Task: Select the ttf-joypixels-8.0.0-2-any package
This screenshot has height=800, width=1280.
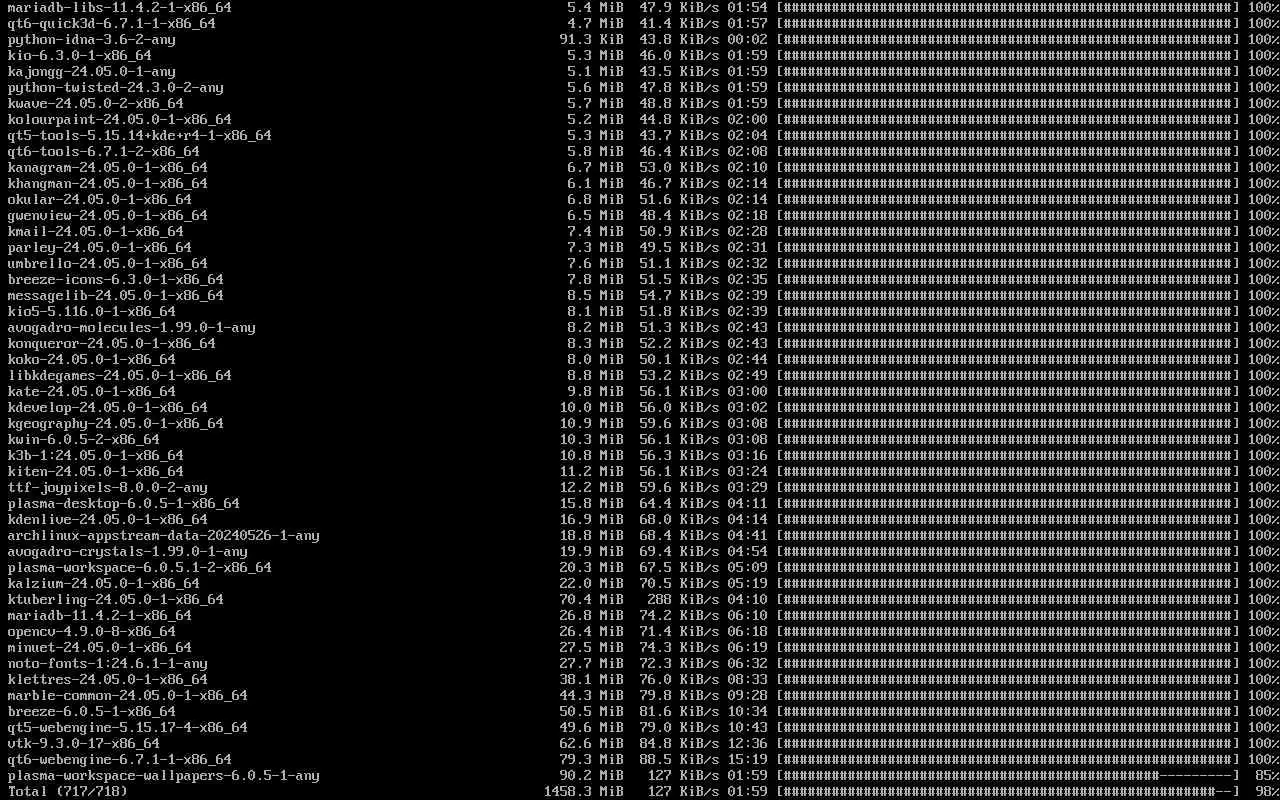Action: tap(108, 487)
